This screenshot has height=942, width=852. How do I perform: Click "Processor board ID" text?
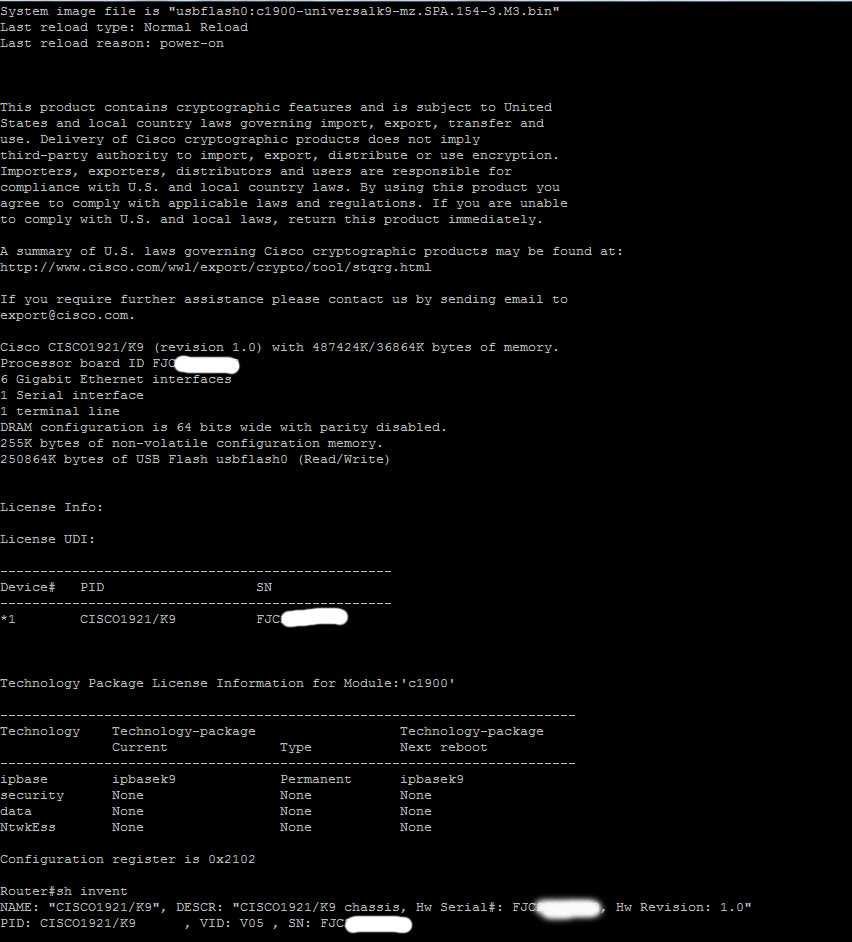(72, 363)
